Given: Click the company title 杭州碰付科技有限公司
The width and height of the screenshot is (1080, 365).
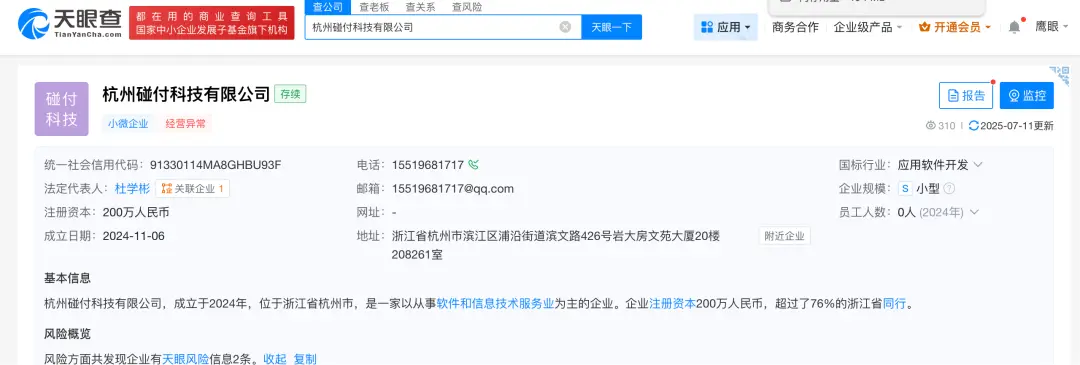Looking at the screenshot, I should click(x=186, y=94).
